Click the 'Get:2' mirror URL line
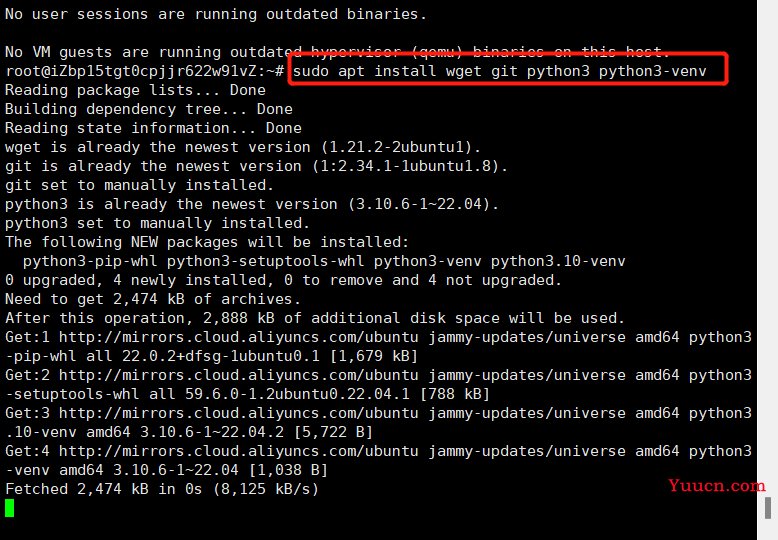 [x=378, y=375]
